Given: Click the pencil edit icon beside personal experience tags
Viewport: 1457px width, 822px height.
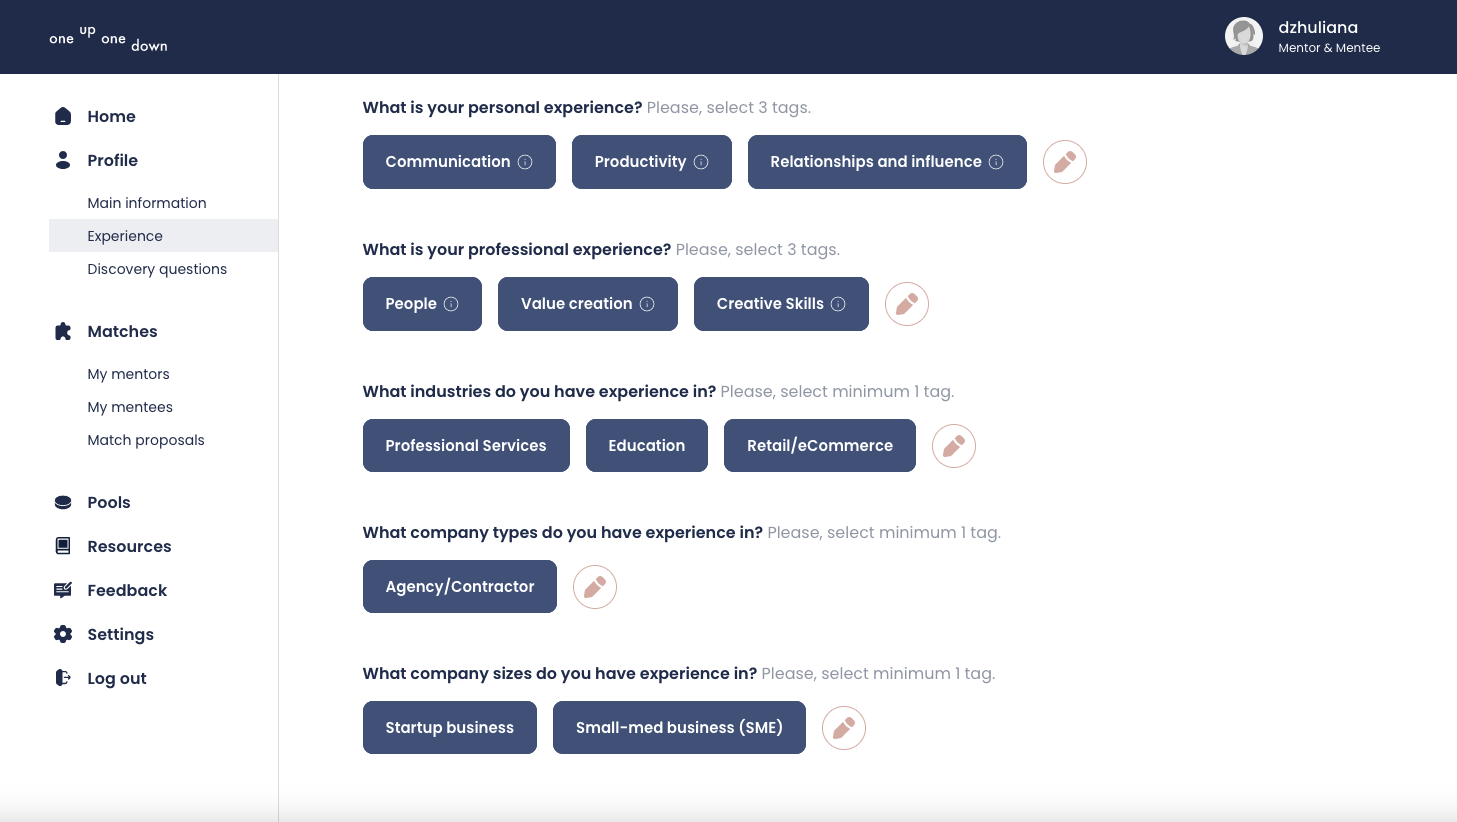Looking at the screenshot, I should [x=1065, y=162].
